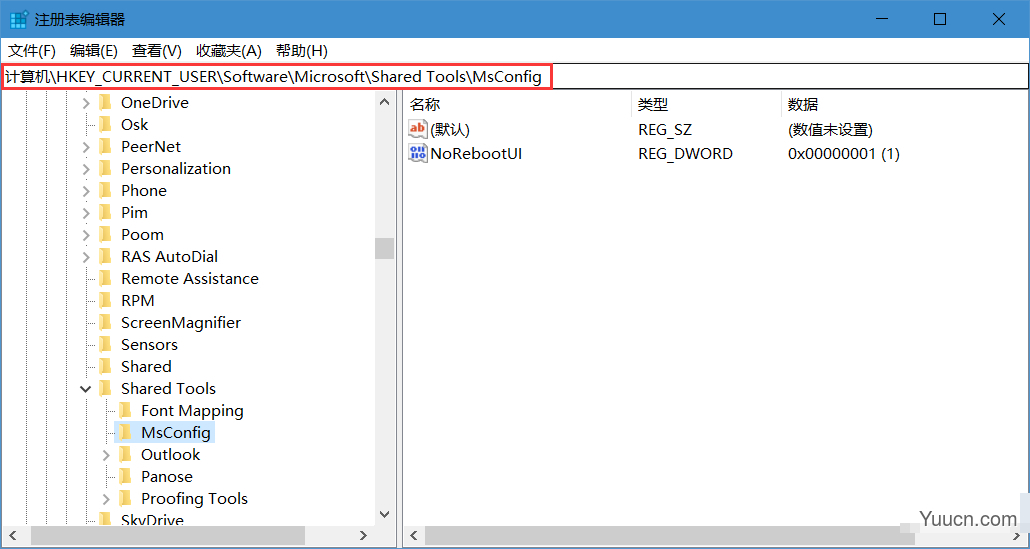The height and width of the screenshot is (549, 1030).
Task: Expand the Poom key
Action: (86, 235)
